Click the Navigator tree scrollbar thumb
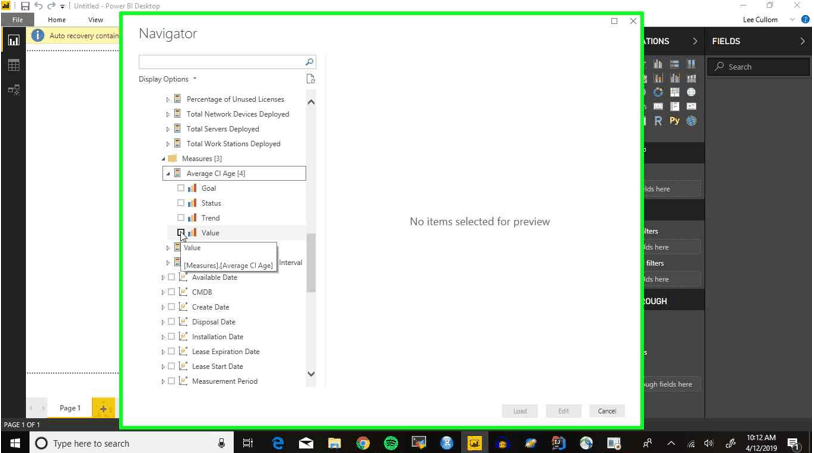The width and height of the screenshot is (814, 453). point(311,263)
